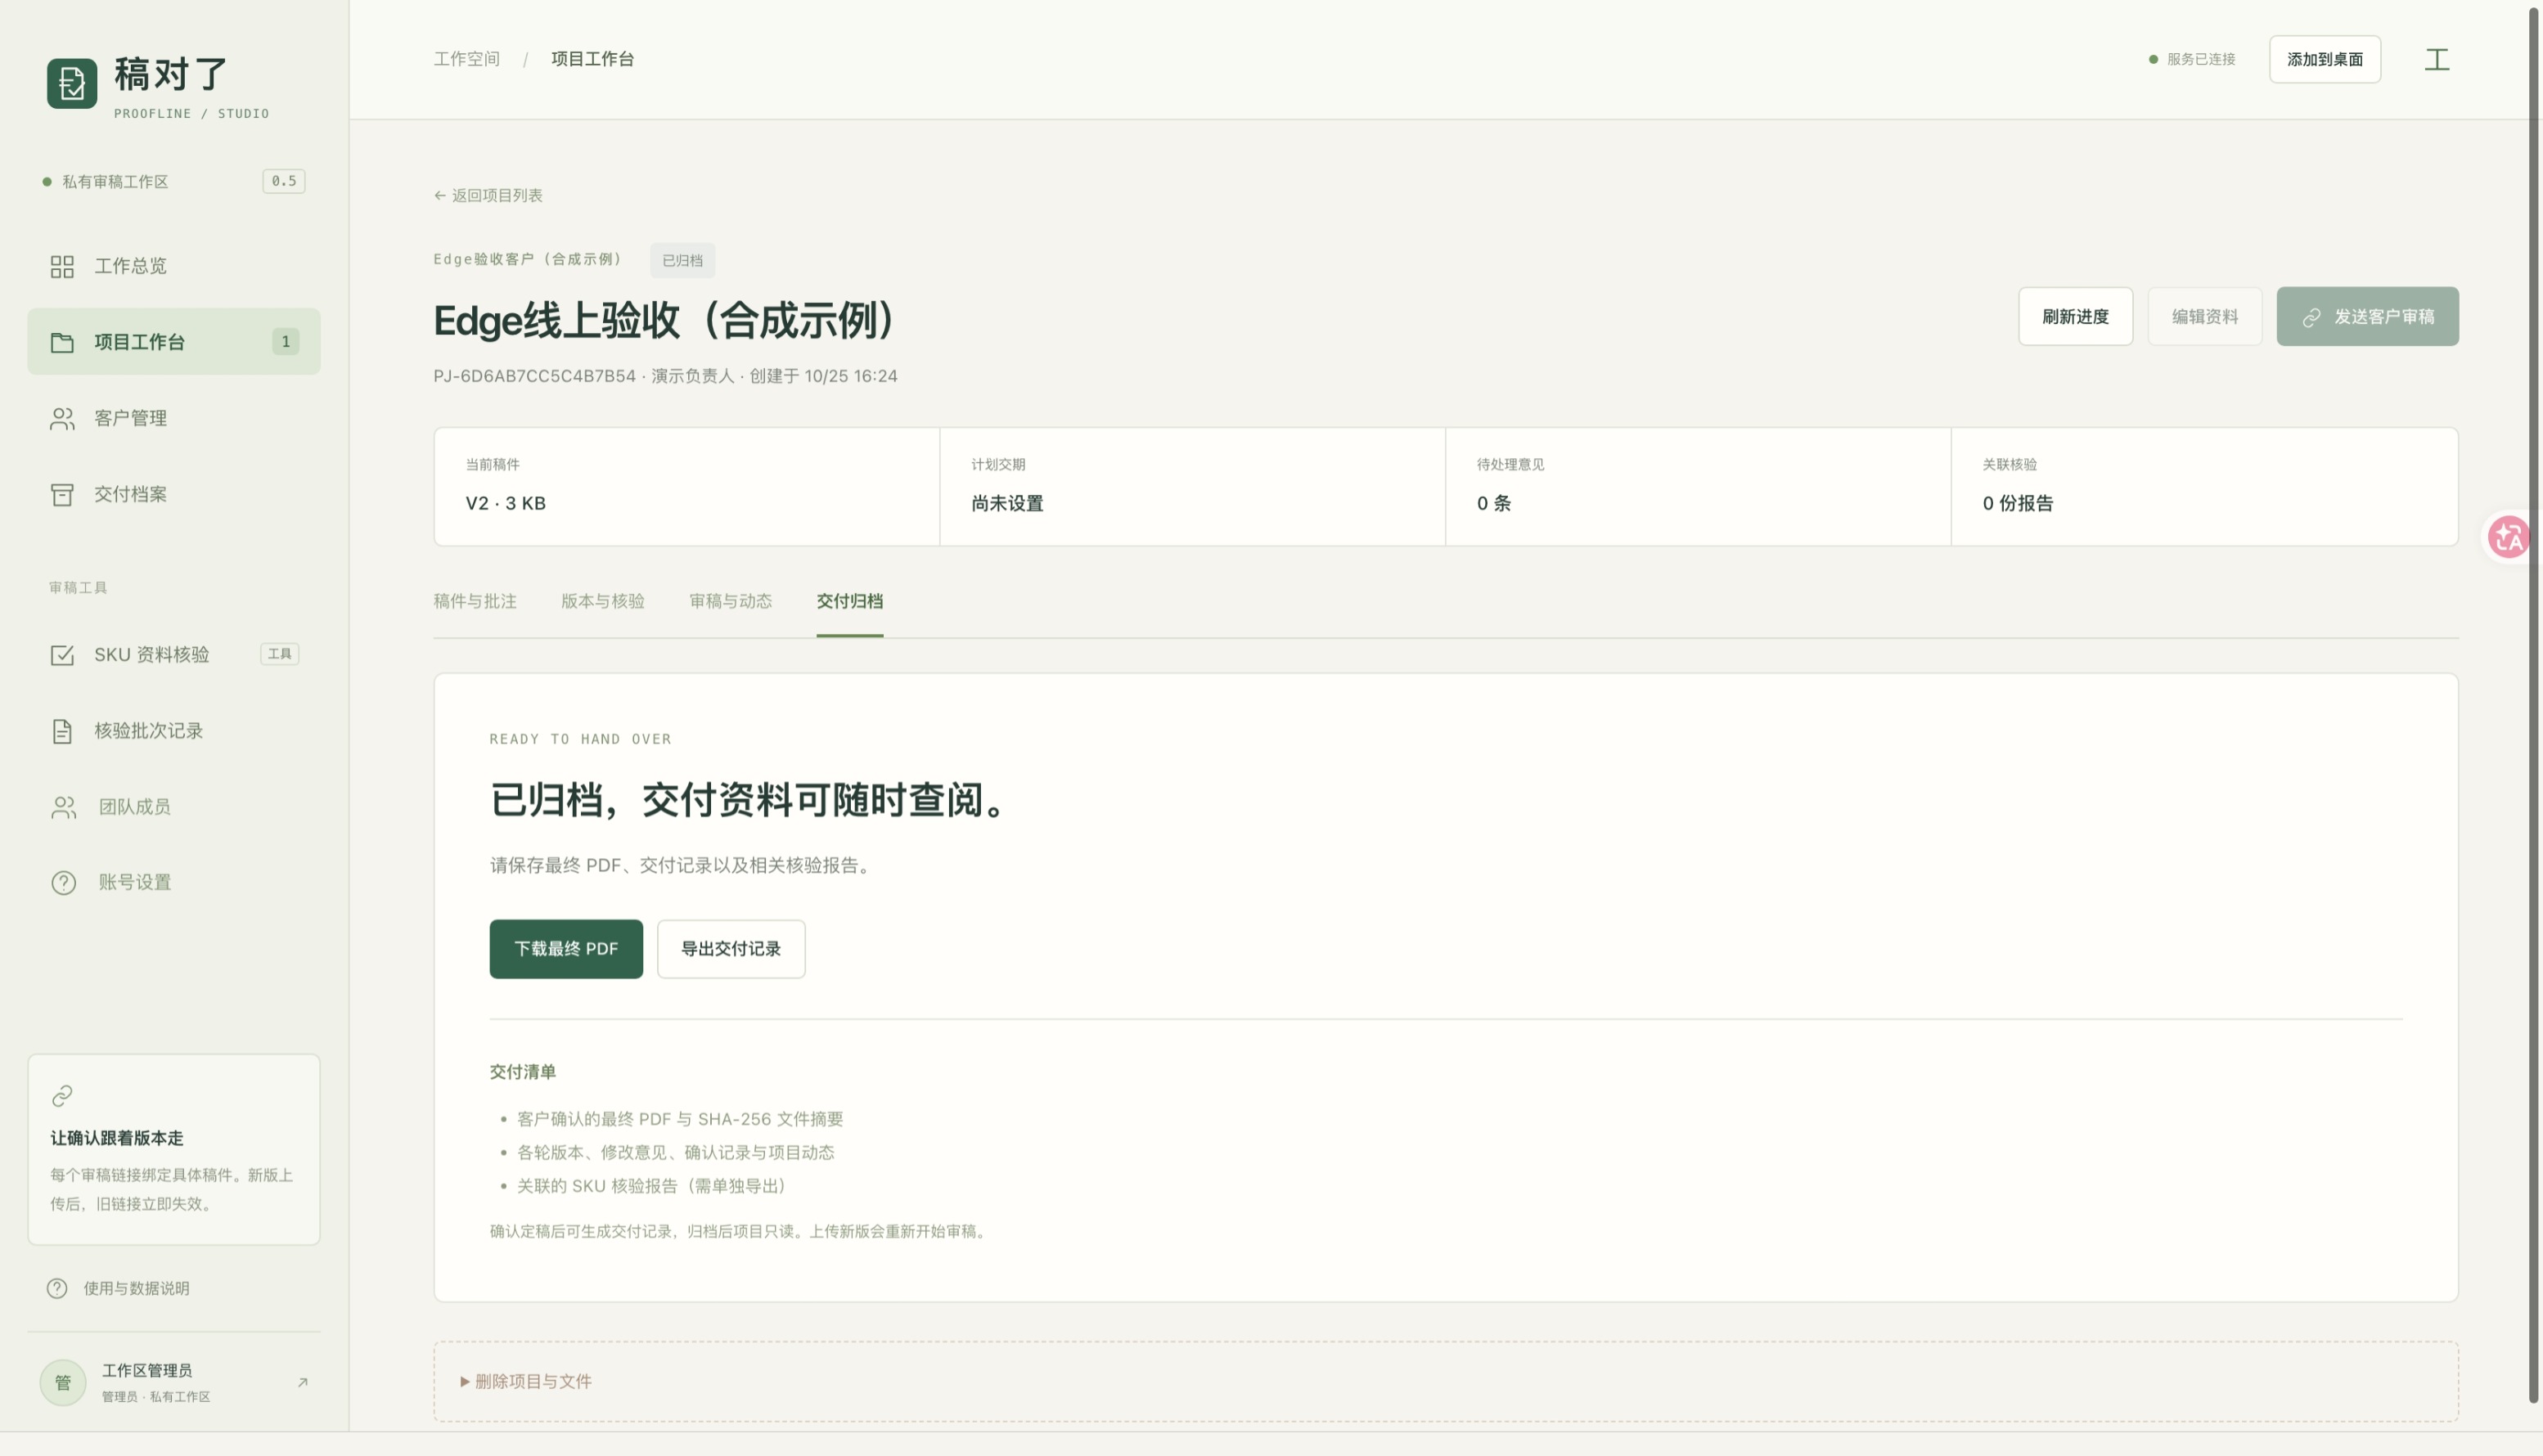
Task: Click the 管 avatar of 工作区管理员
Action: pyautogui.click(x=63, y=1382)
